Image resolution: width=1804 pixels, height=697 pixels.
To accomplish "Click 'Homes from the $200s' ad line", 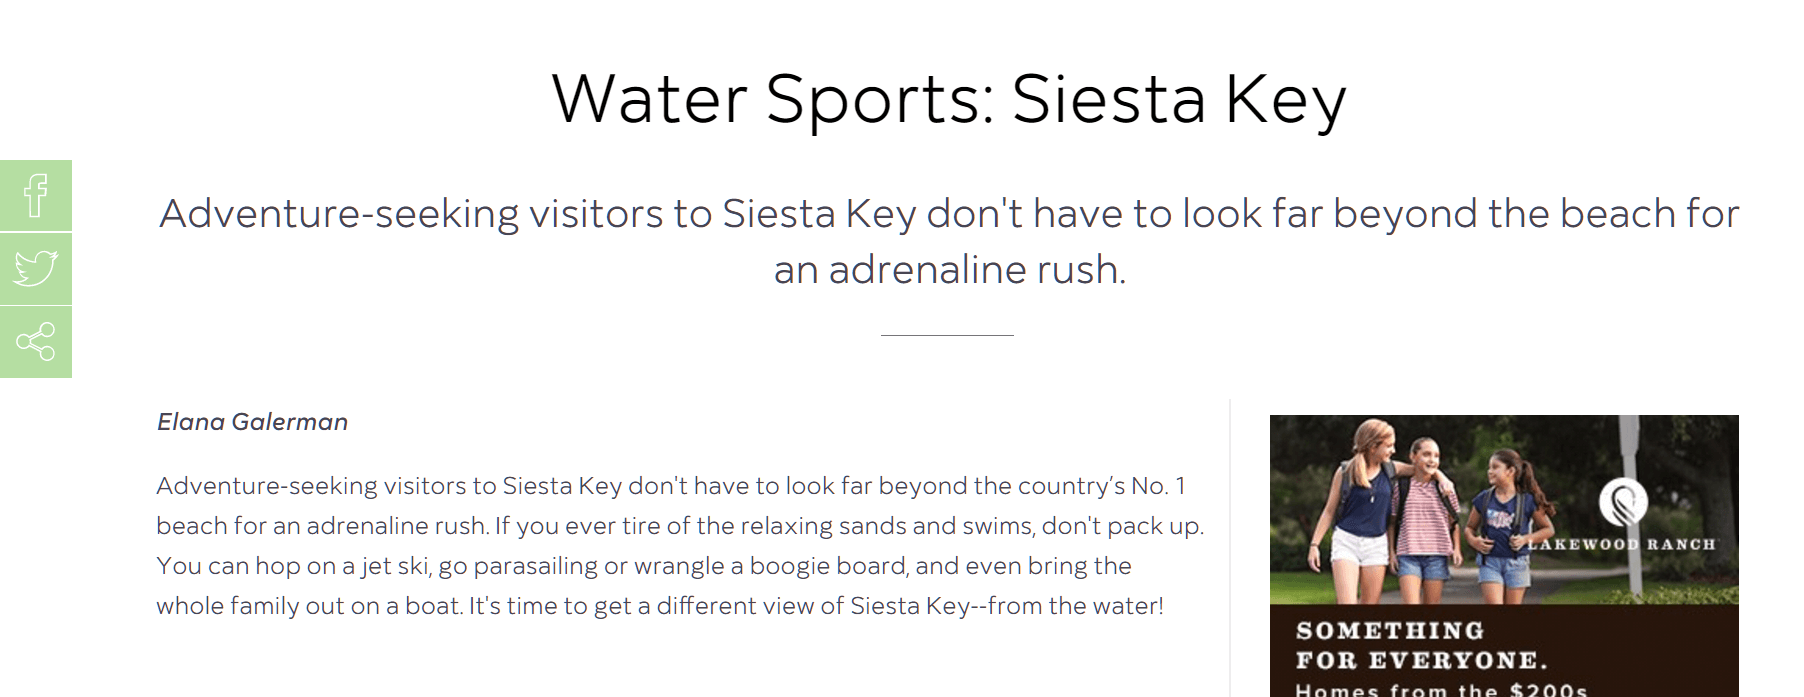I will (x=1441, y=689).
